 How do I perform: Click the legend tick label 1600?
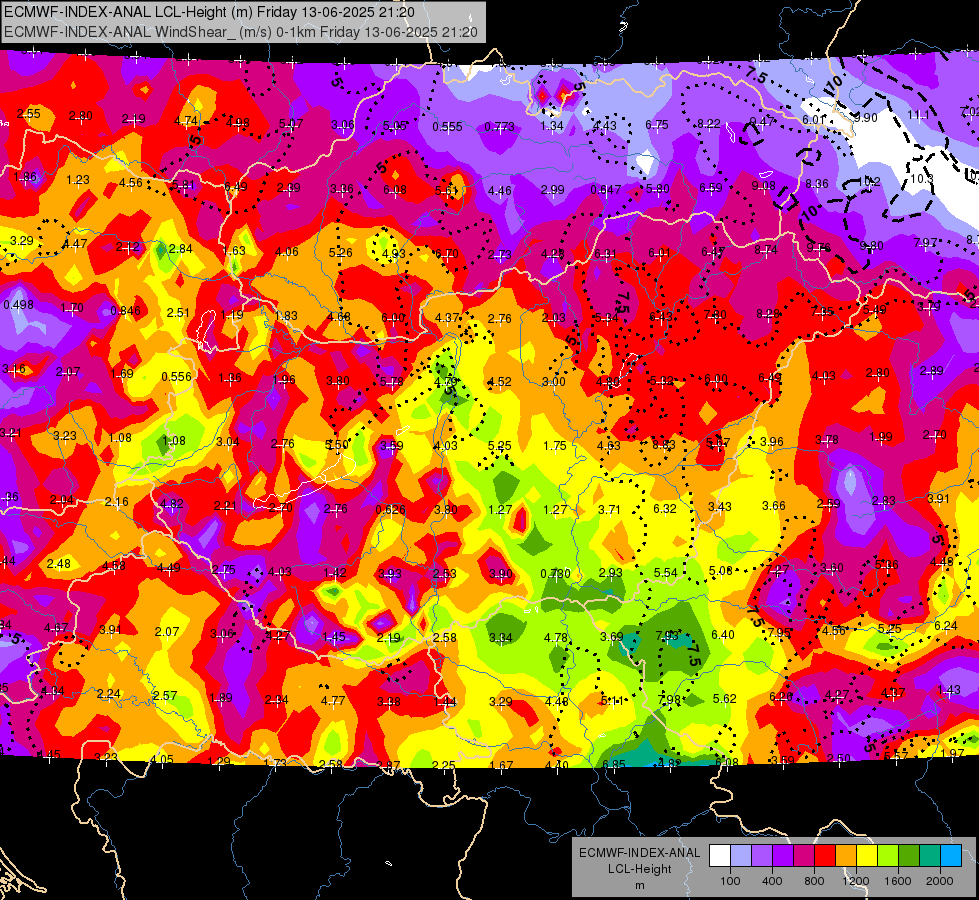(x=898, y=881)
